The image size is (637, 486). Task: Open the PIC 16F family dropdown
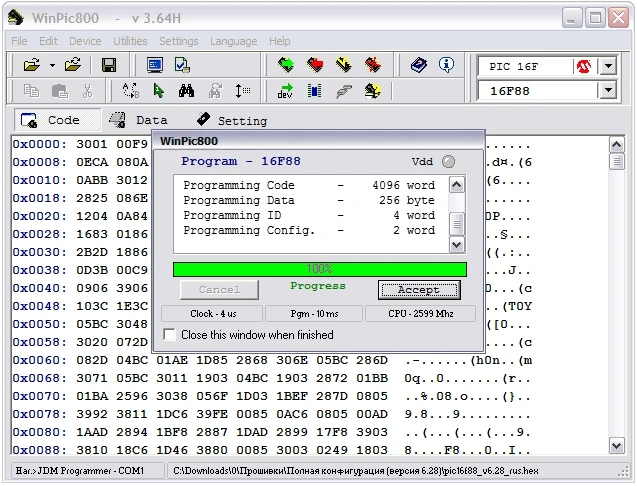pyautogui.click(x=609, y=66)
